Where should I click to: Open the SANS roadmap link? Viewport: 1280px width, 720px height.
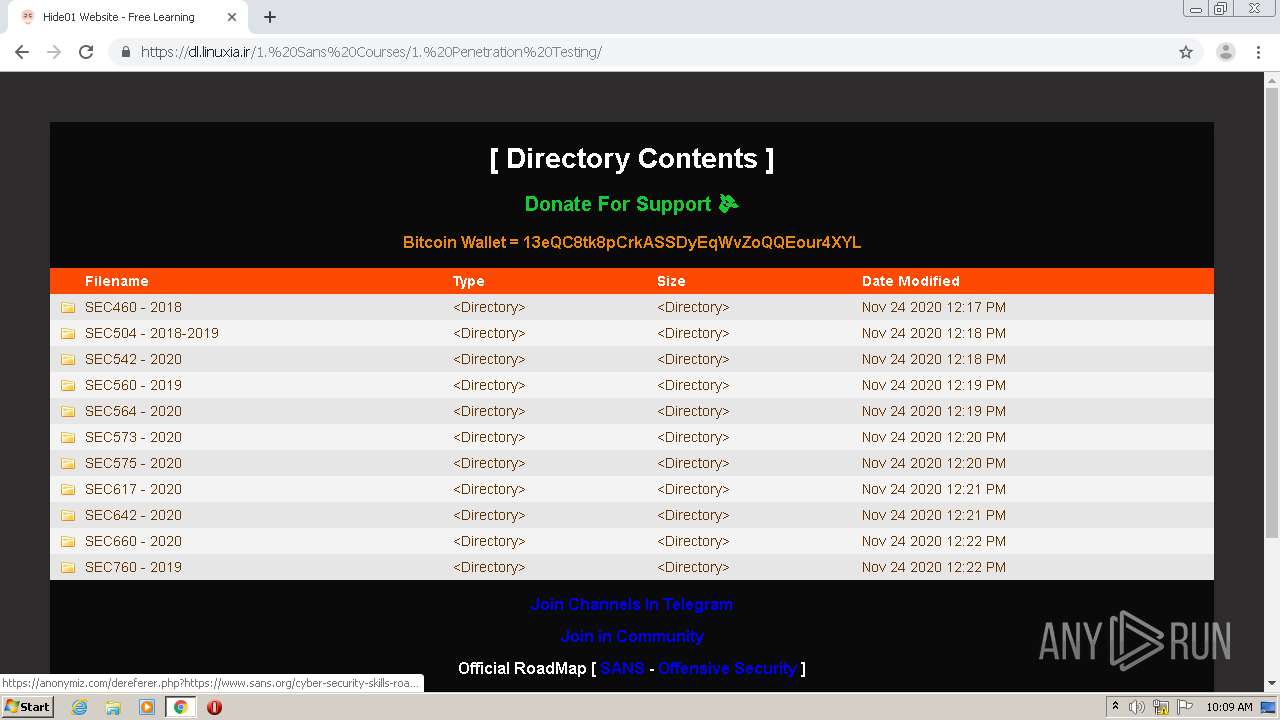coord(622,668)
